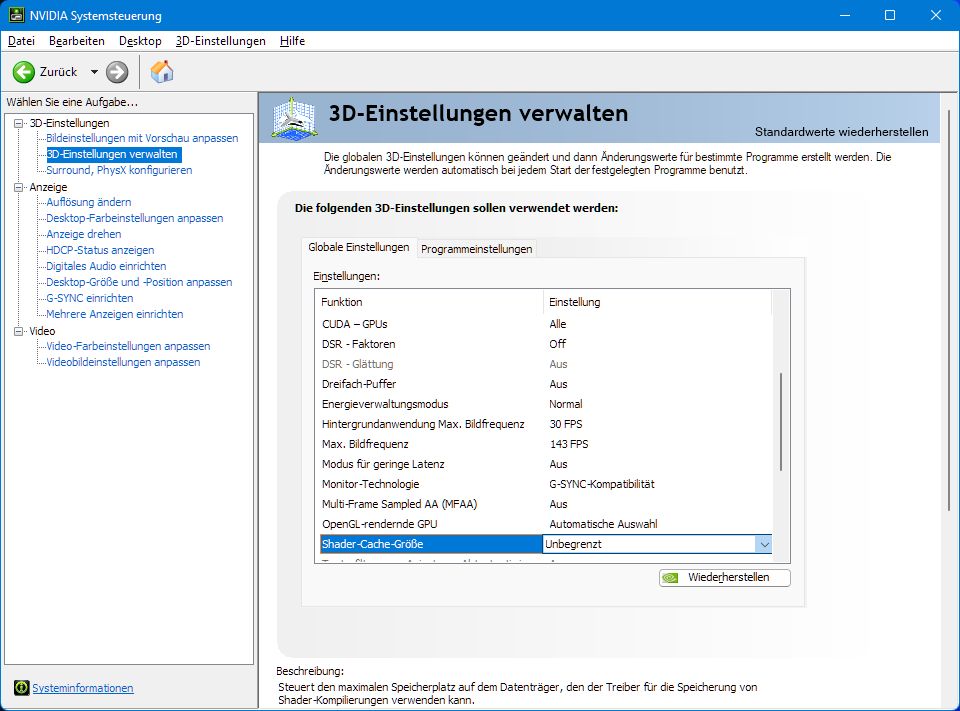960x711 pixels.
Task: Click the Automatische Auswahl value
Action: point(603,524)
